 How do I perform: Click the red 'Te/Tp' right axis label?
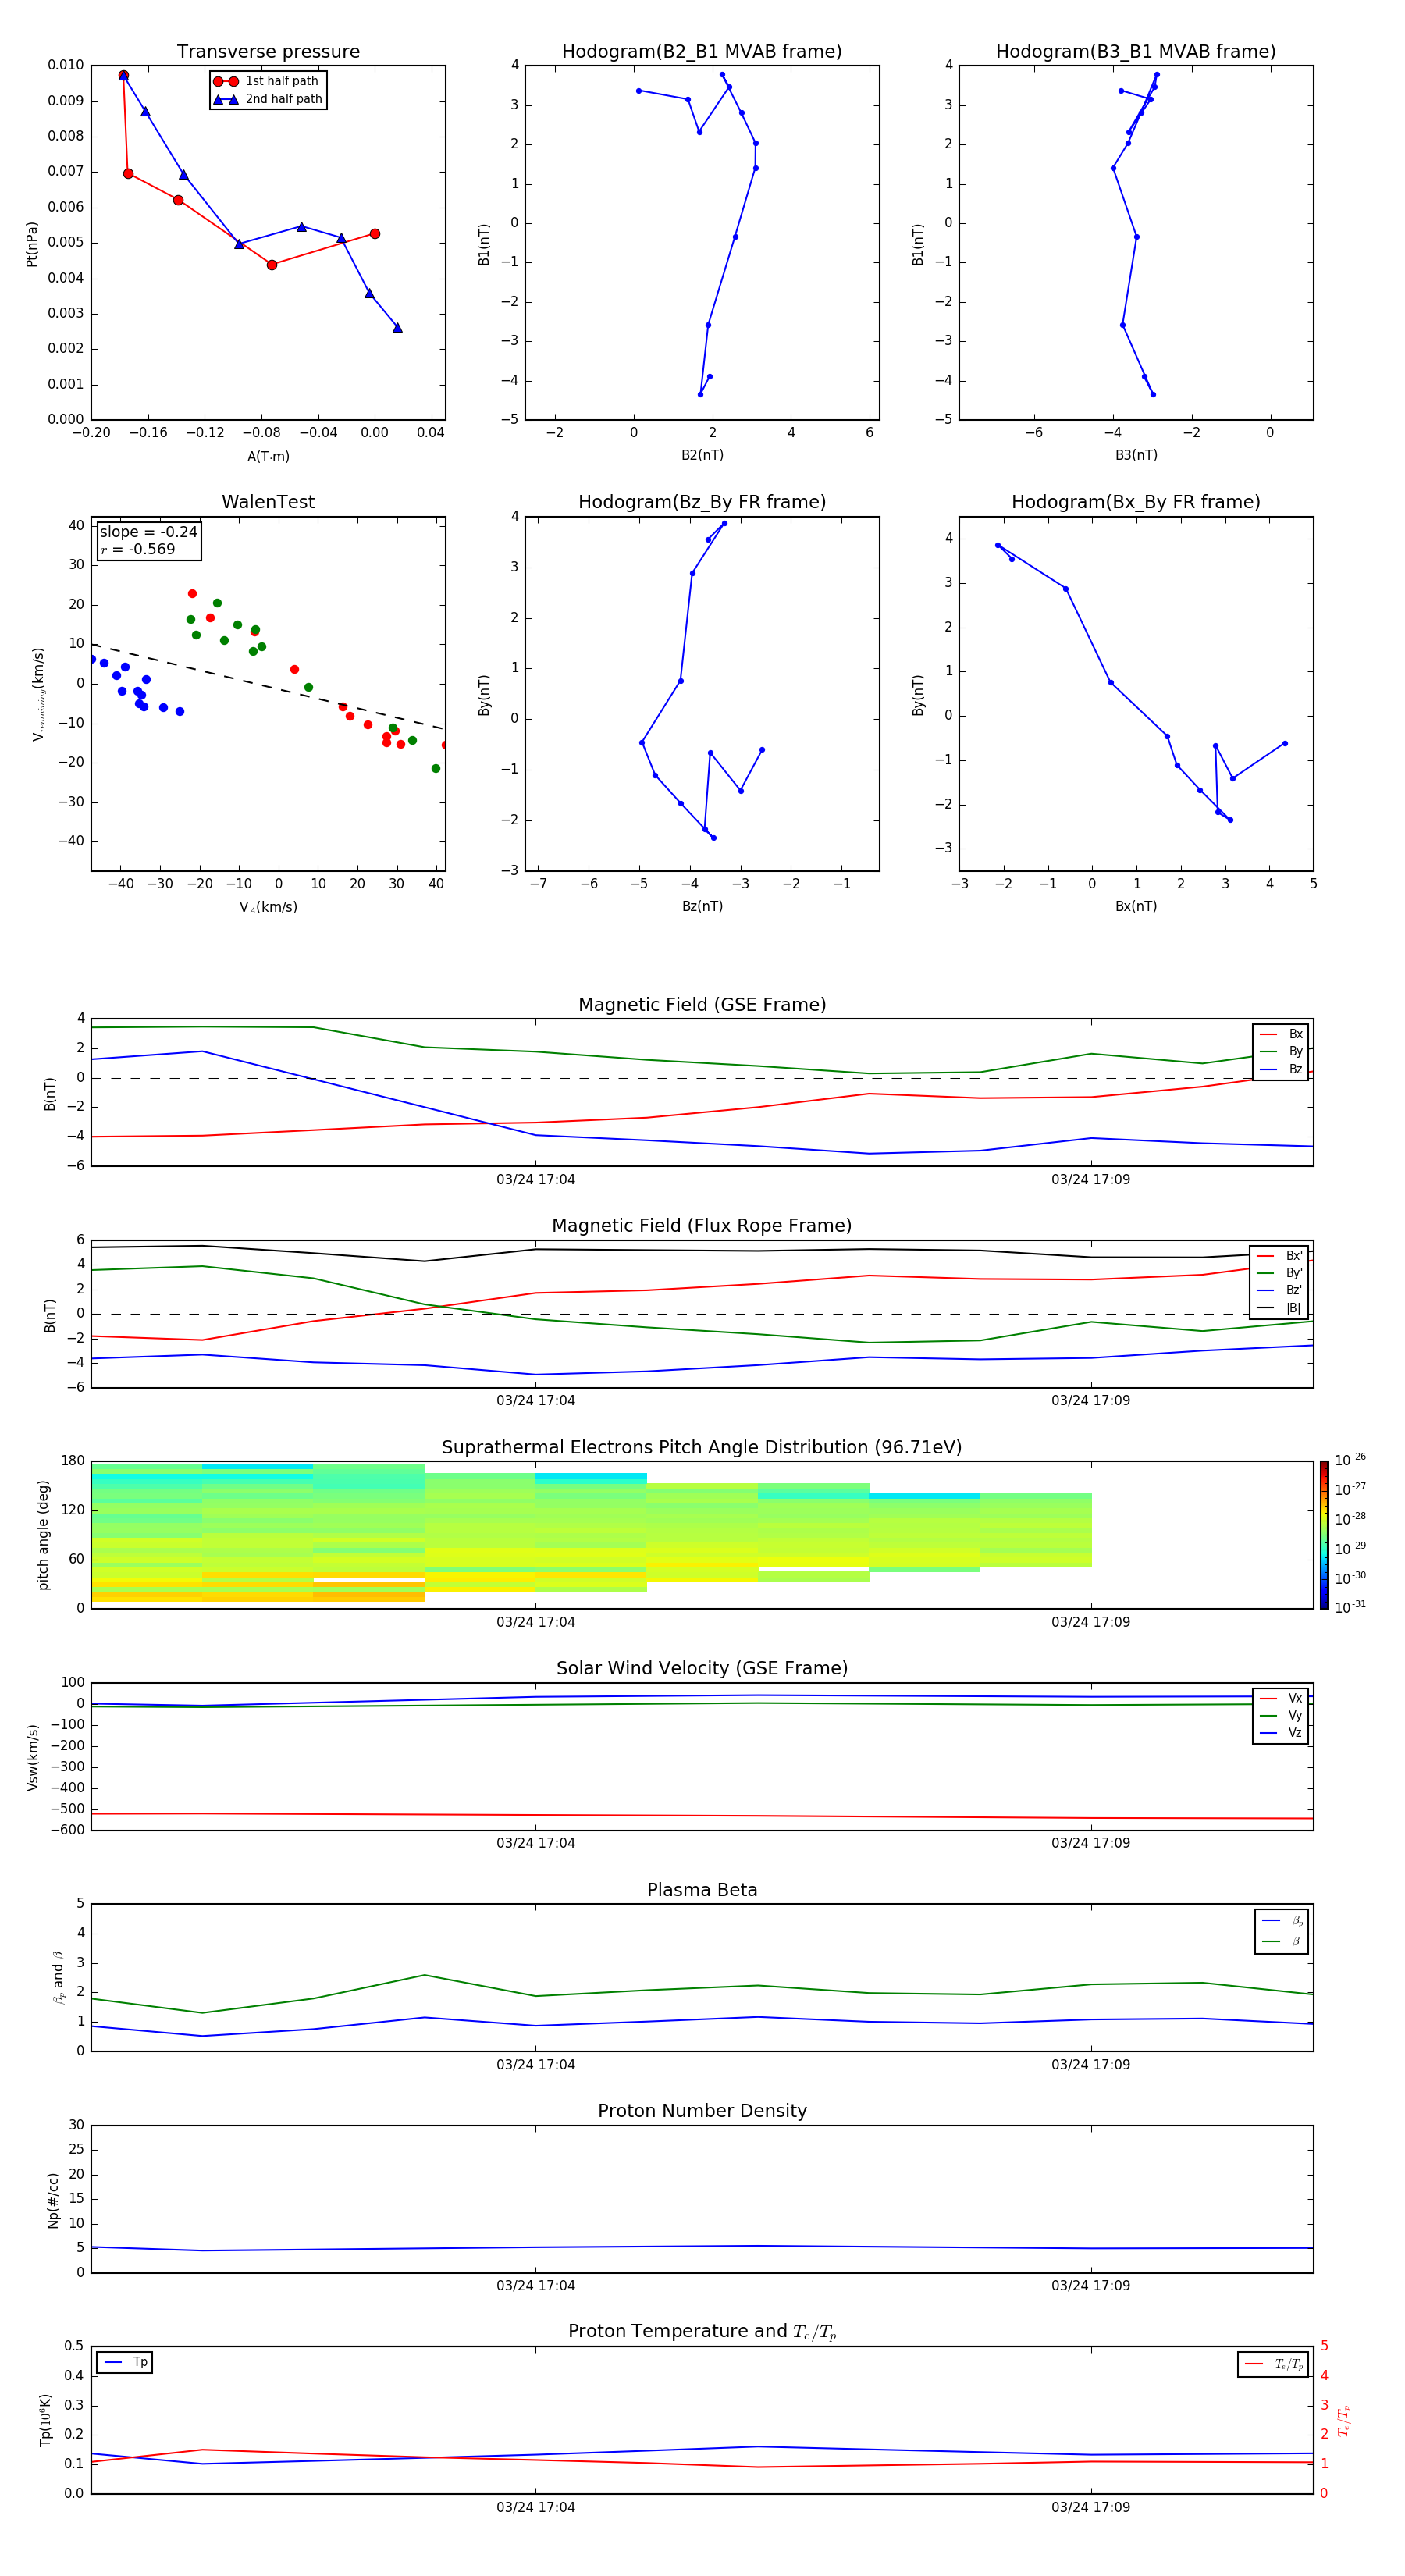tap(1344, 2420)
